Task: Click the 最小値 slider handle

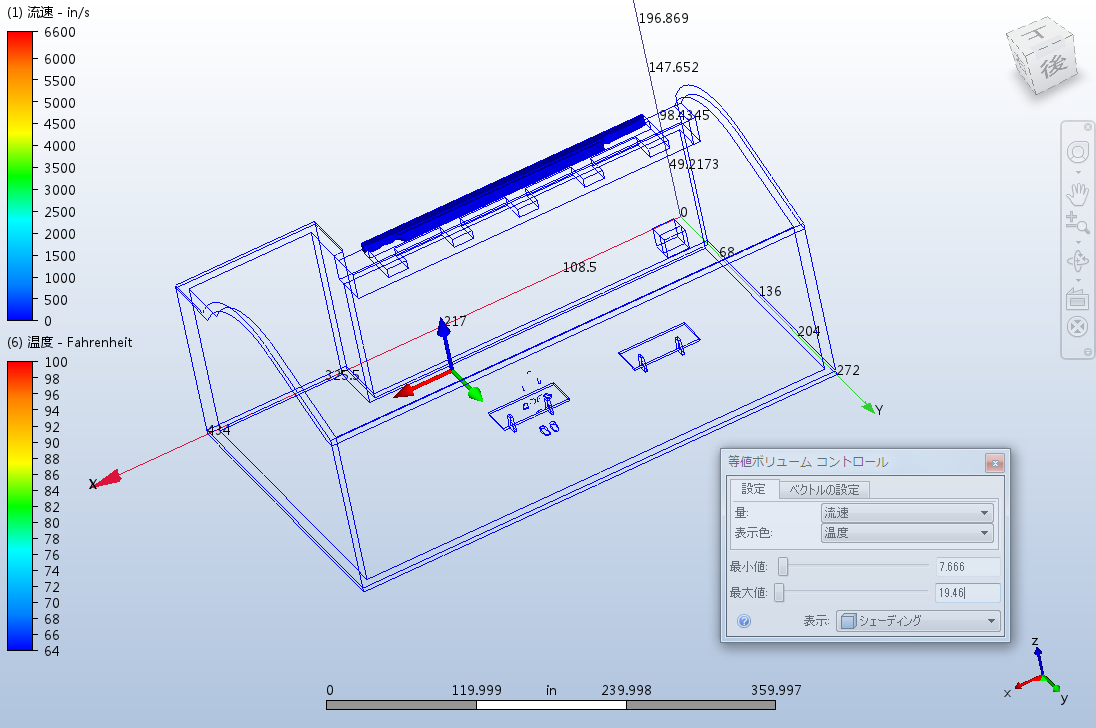Action: point(783,567)
